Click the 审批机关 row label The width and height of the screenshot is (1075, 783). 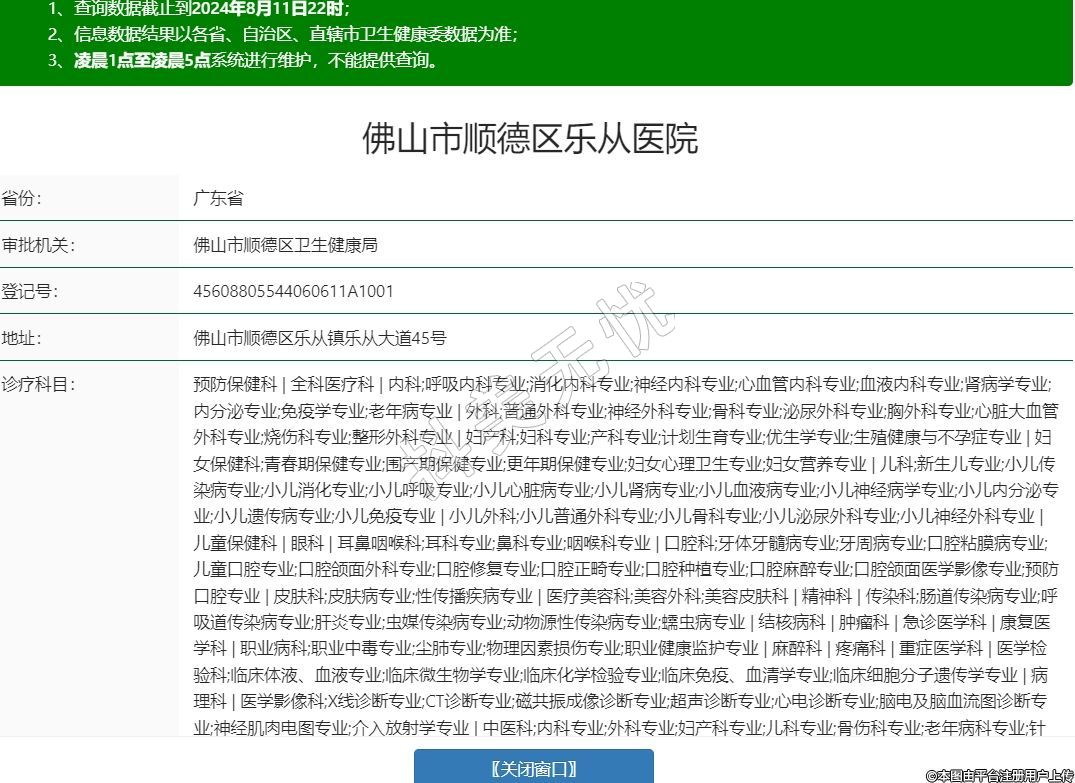click(x=38, y=245)
